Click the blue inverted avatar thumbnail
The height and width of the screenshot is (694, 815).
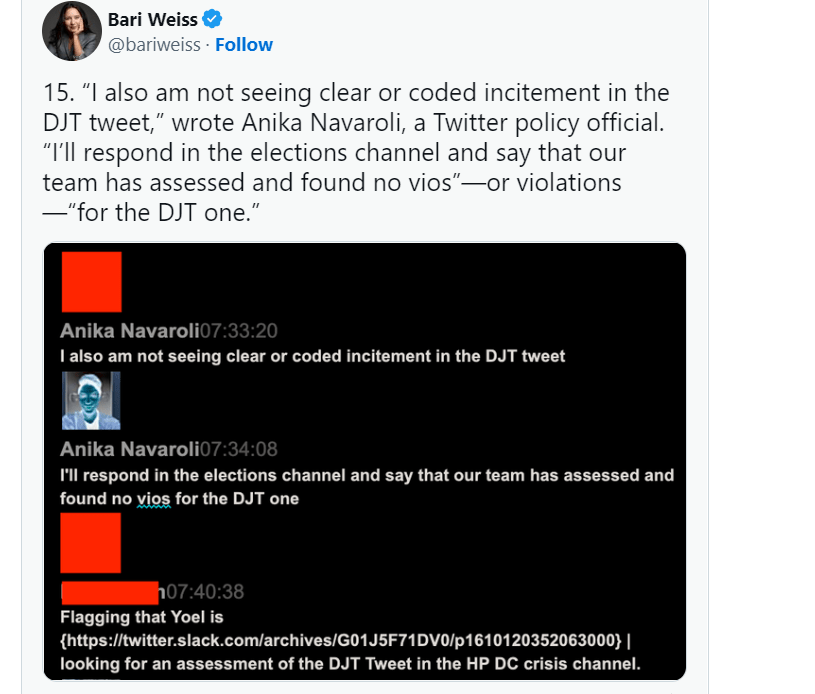[91, 400]
